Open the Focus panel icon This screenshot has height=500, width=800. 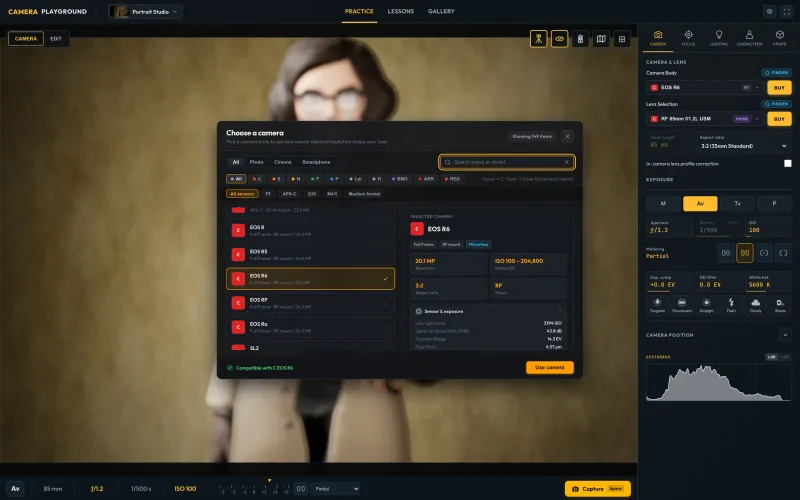tap(688, 38)
